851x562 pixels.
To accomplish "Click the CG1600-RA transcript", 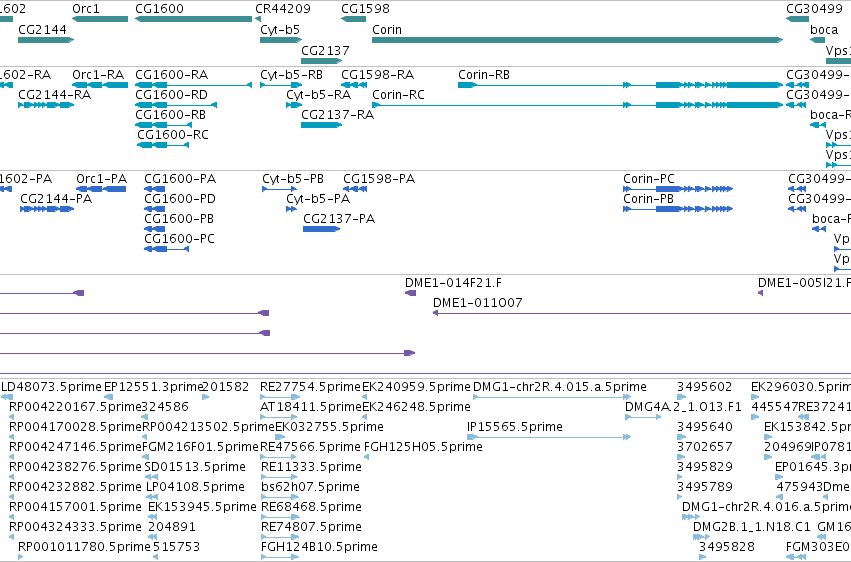I will [194, 85].
